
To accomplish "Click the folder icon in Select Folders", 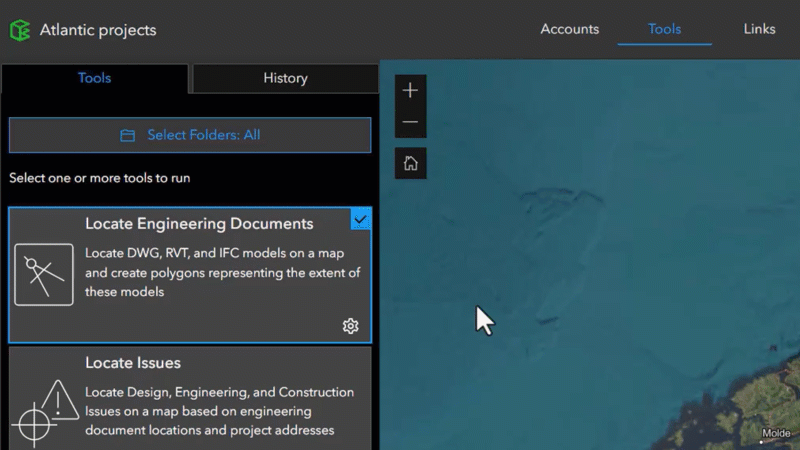I will click(x=127, y=135).
